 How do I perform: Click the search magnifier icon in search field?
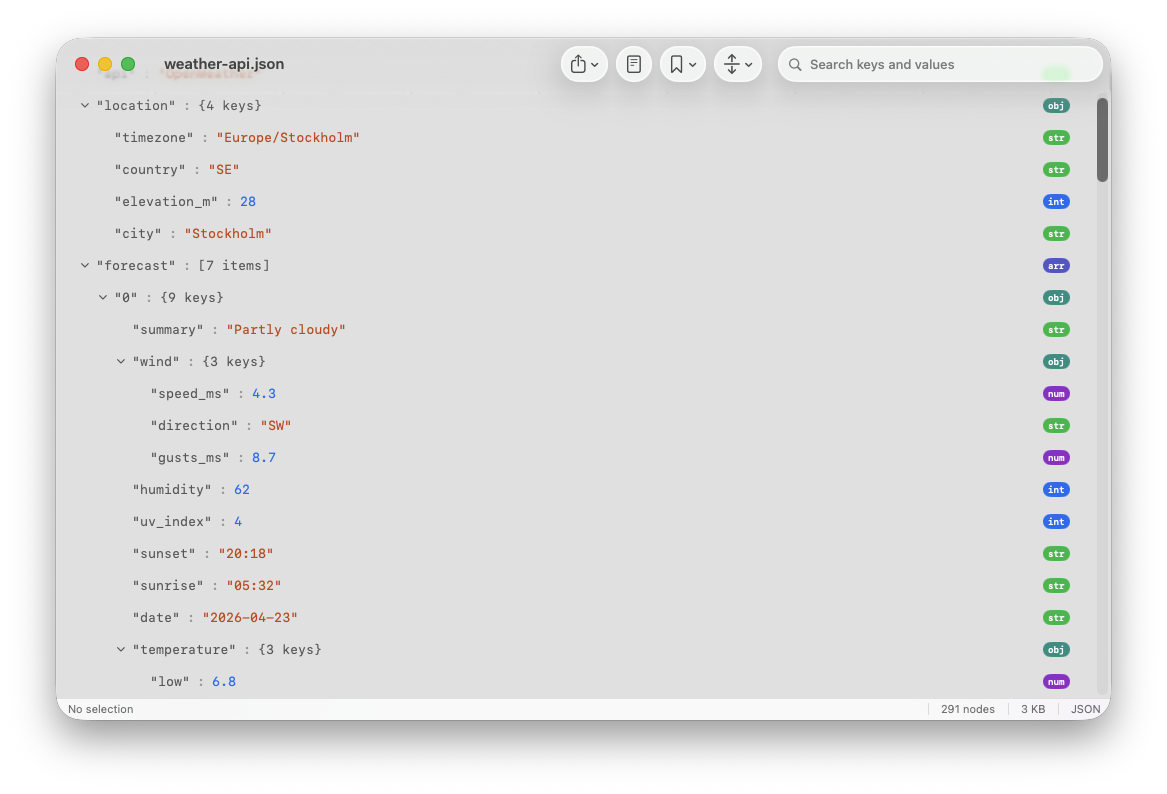click(x=794, y=64)
